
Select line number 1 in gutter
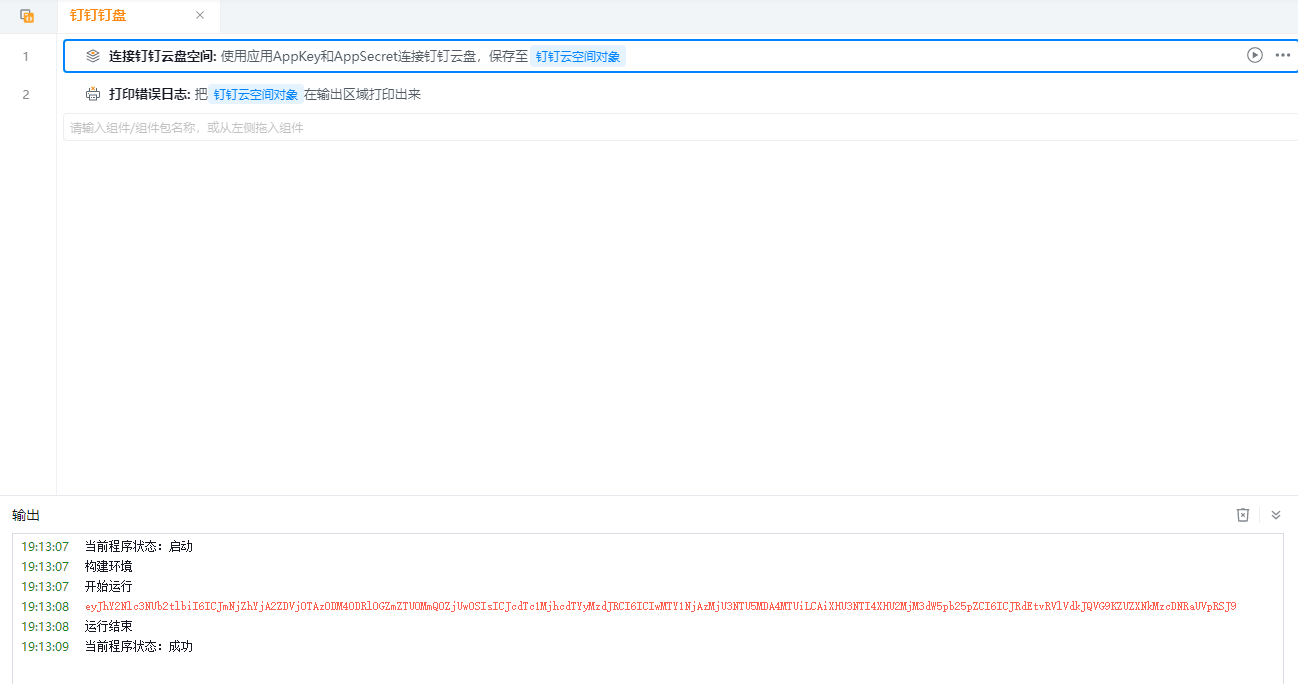click(x=26, y=56)
